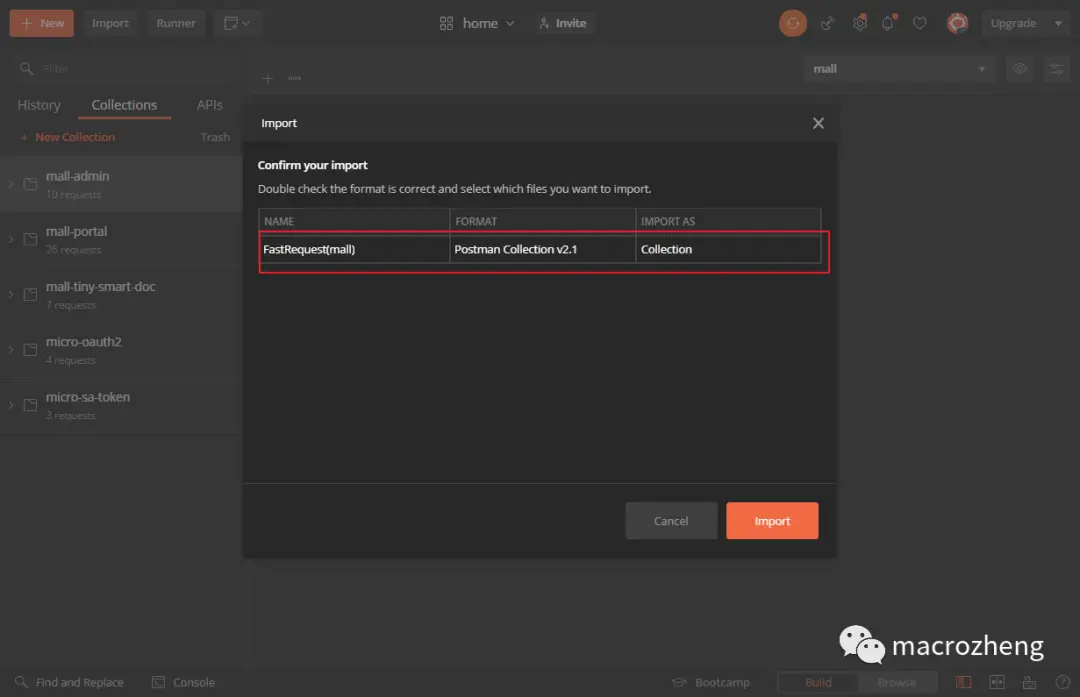Open favorites via the heart icon
1080x697 pixels.
click(x=919, y=22)
